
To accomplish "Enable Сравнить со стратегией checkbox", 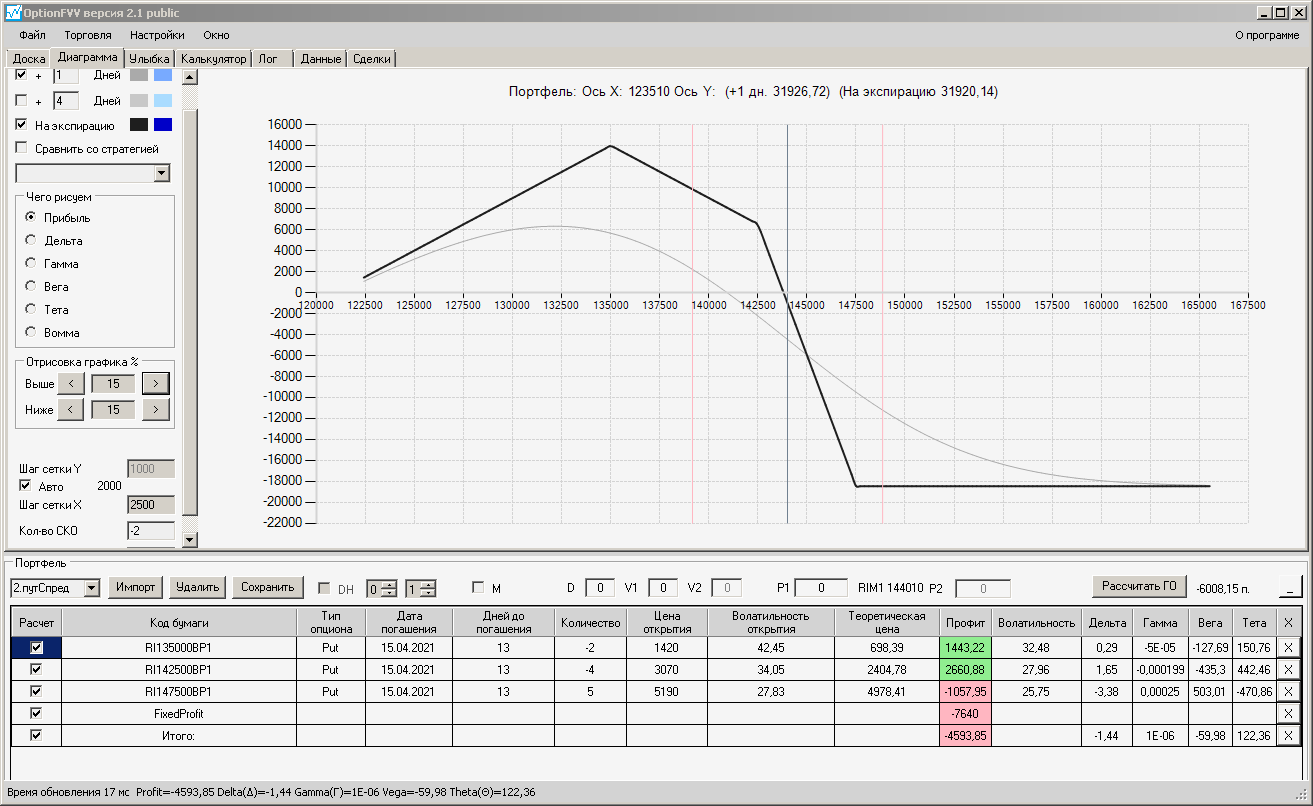I will click(21, 149).
